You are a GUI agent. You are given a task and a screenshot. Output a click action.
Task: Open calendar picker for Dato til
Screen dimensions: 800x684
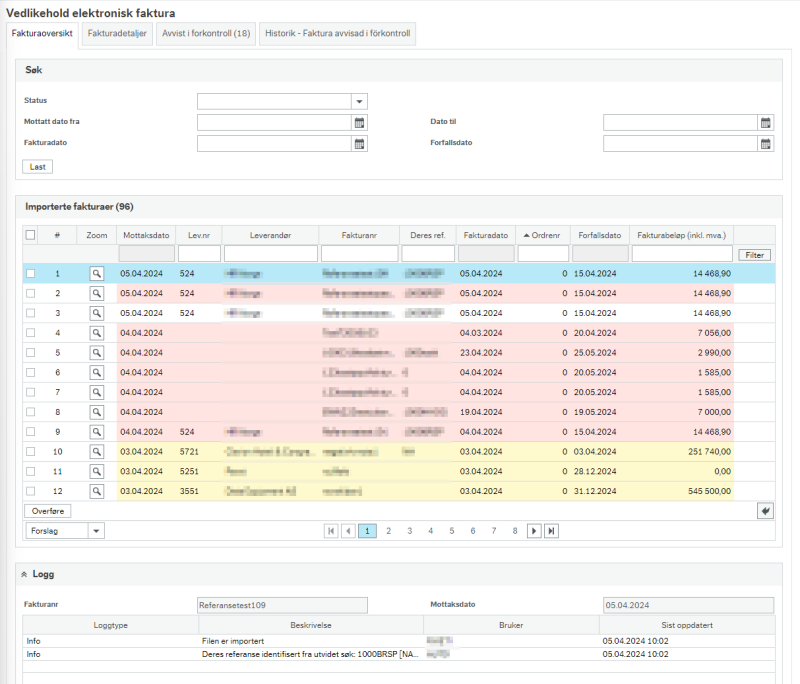coord(766,122)
